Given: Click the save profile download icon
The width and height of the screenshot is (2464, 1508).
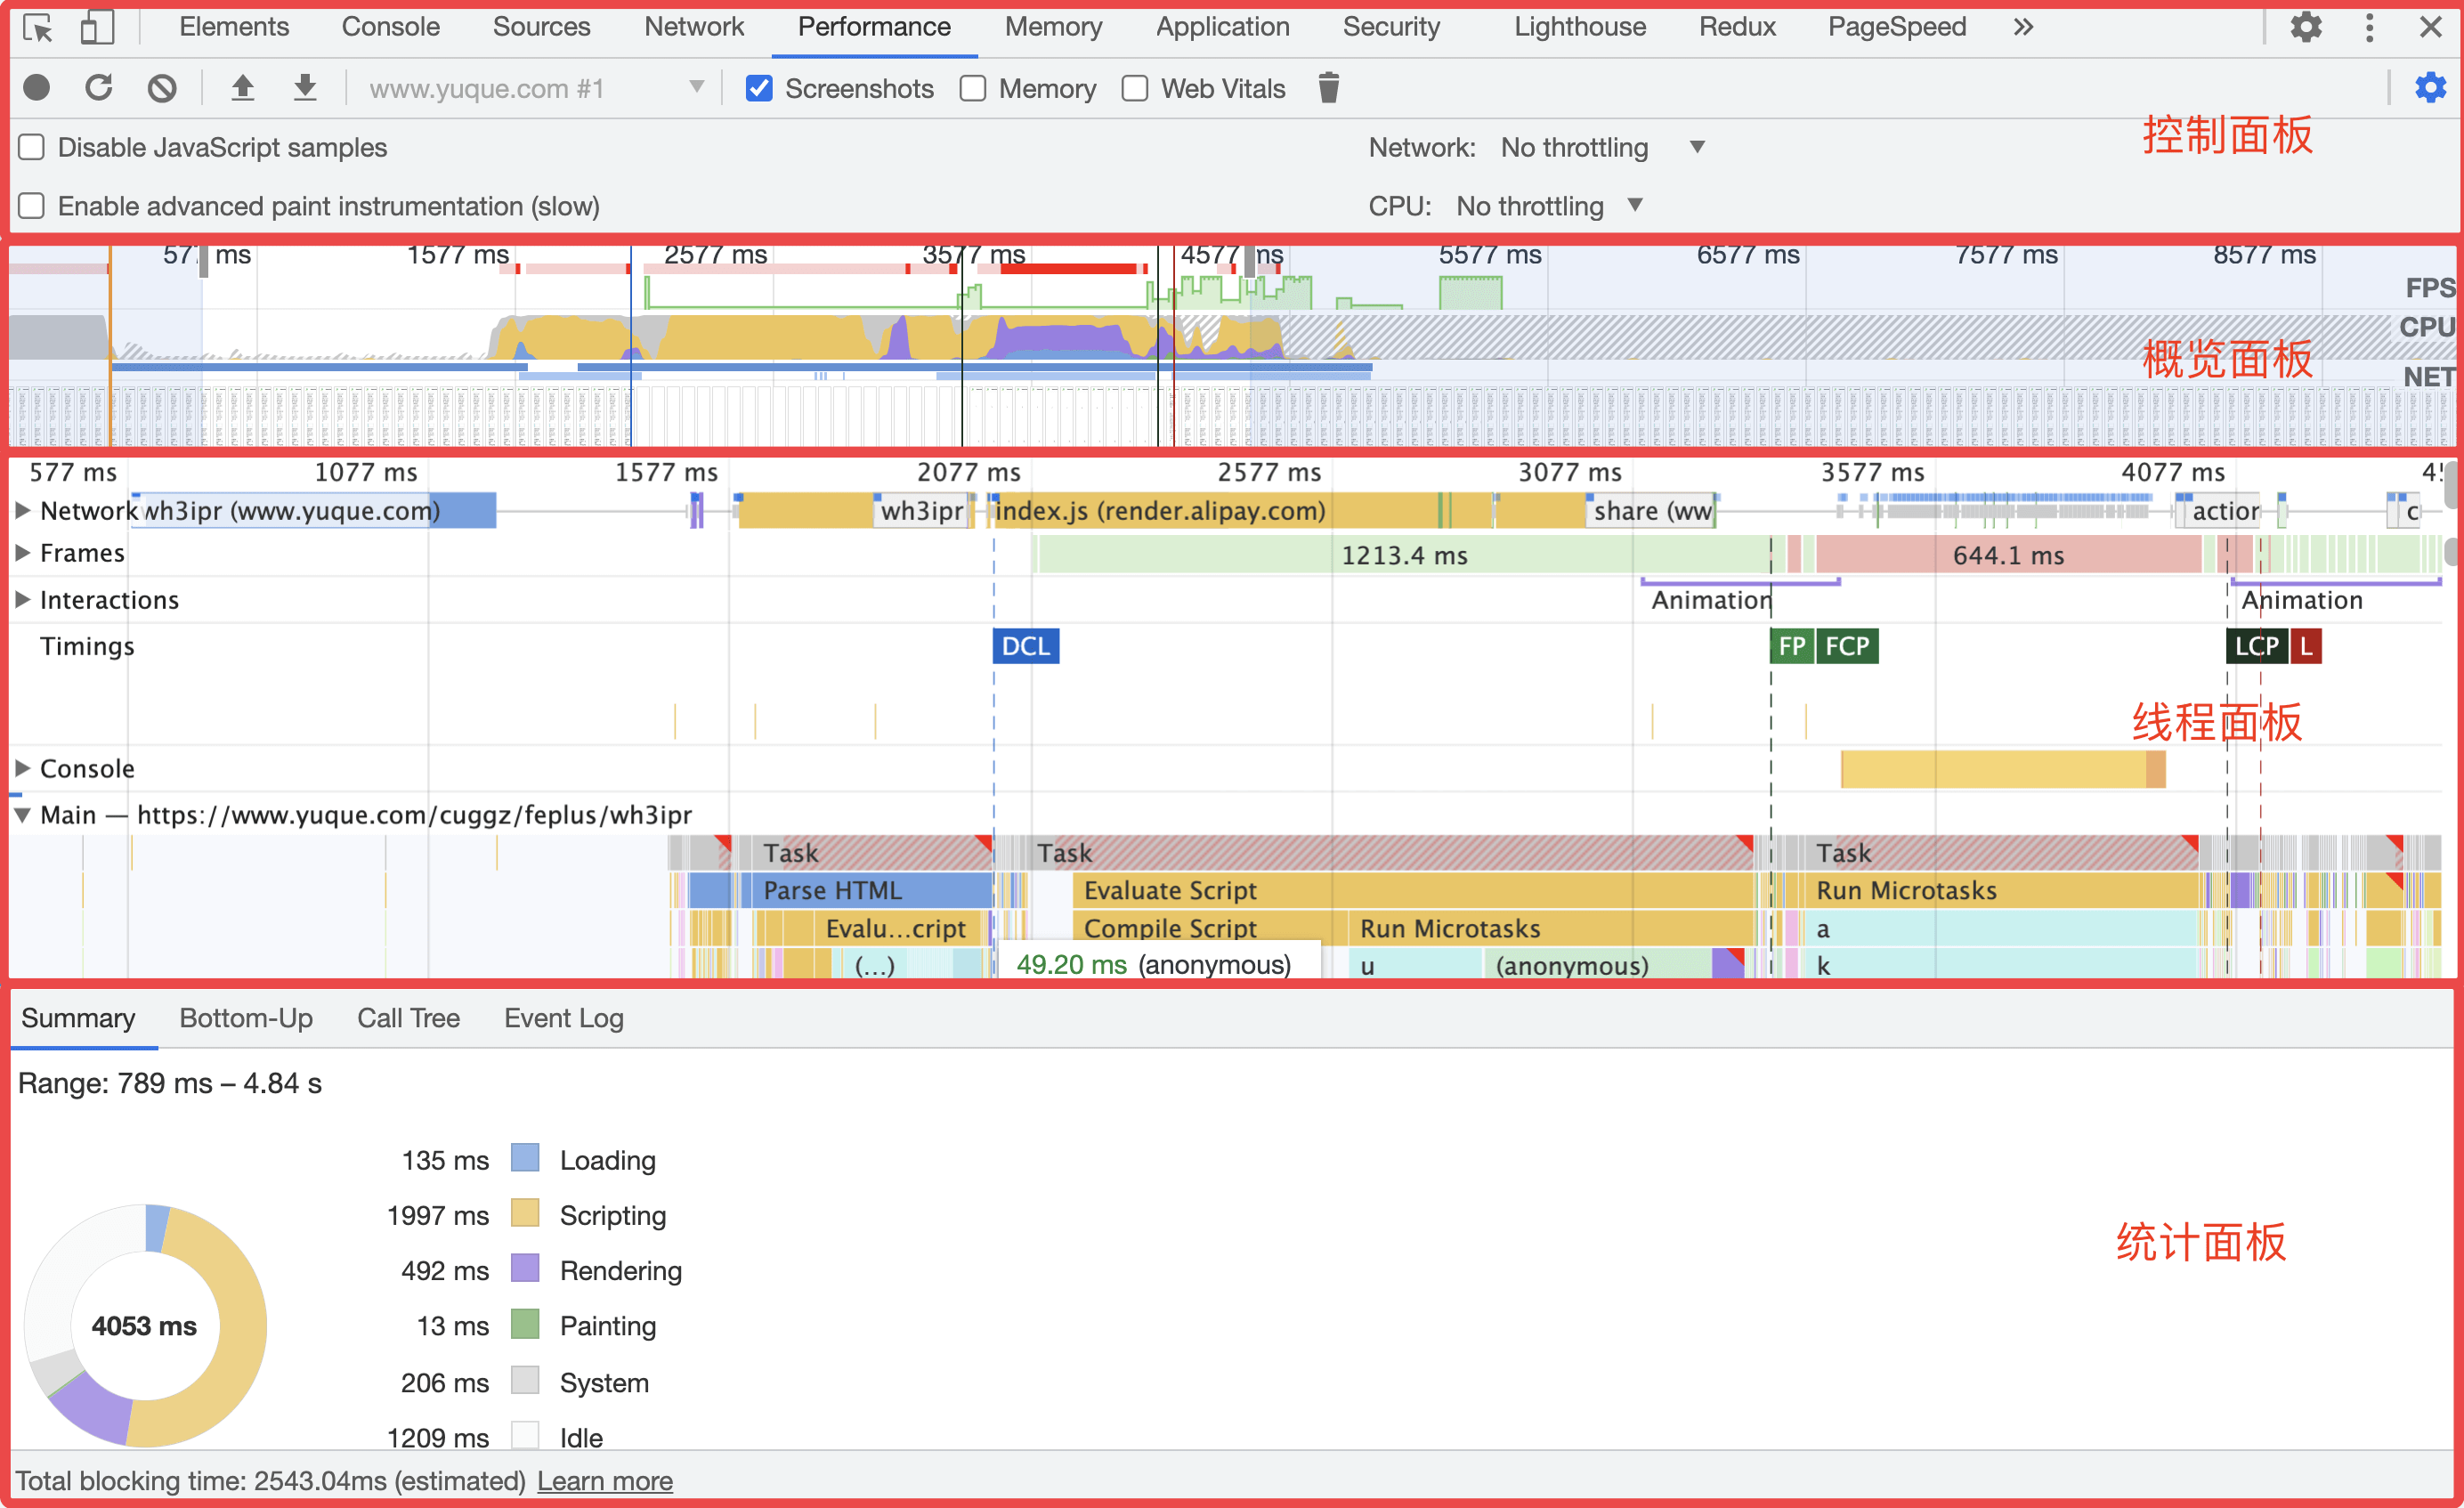Looking at the screenshot, I should tap(305, 88).
